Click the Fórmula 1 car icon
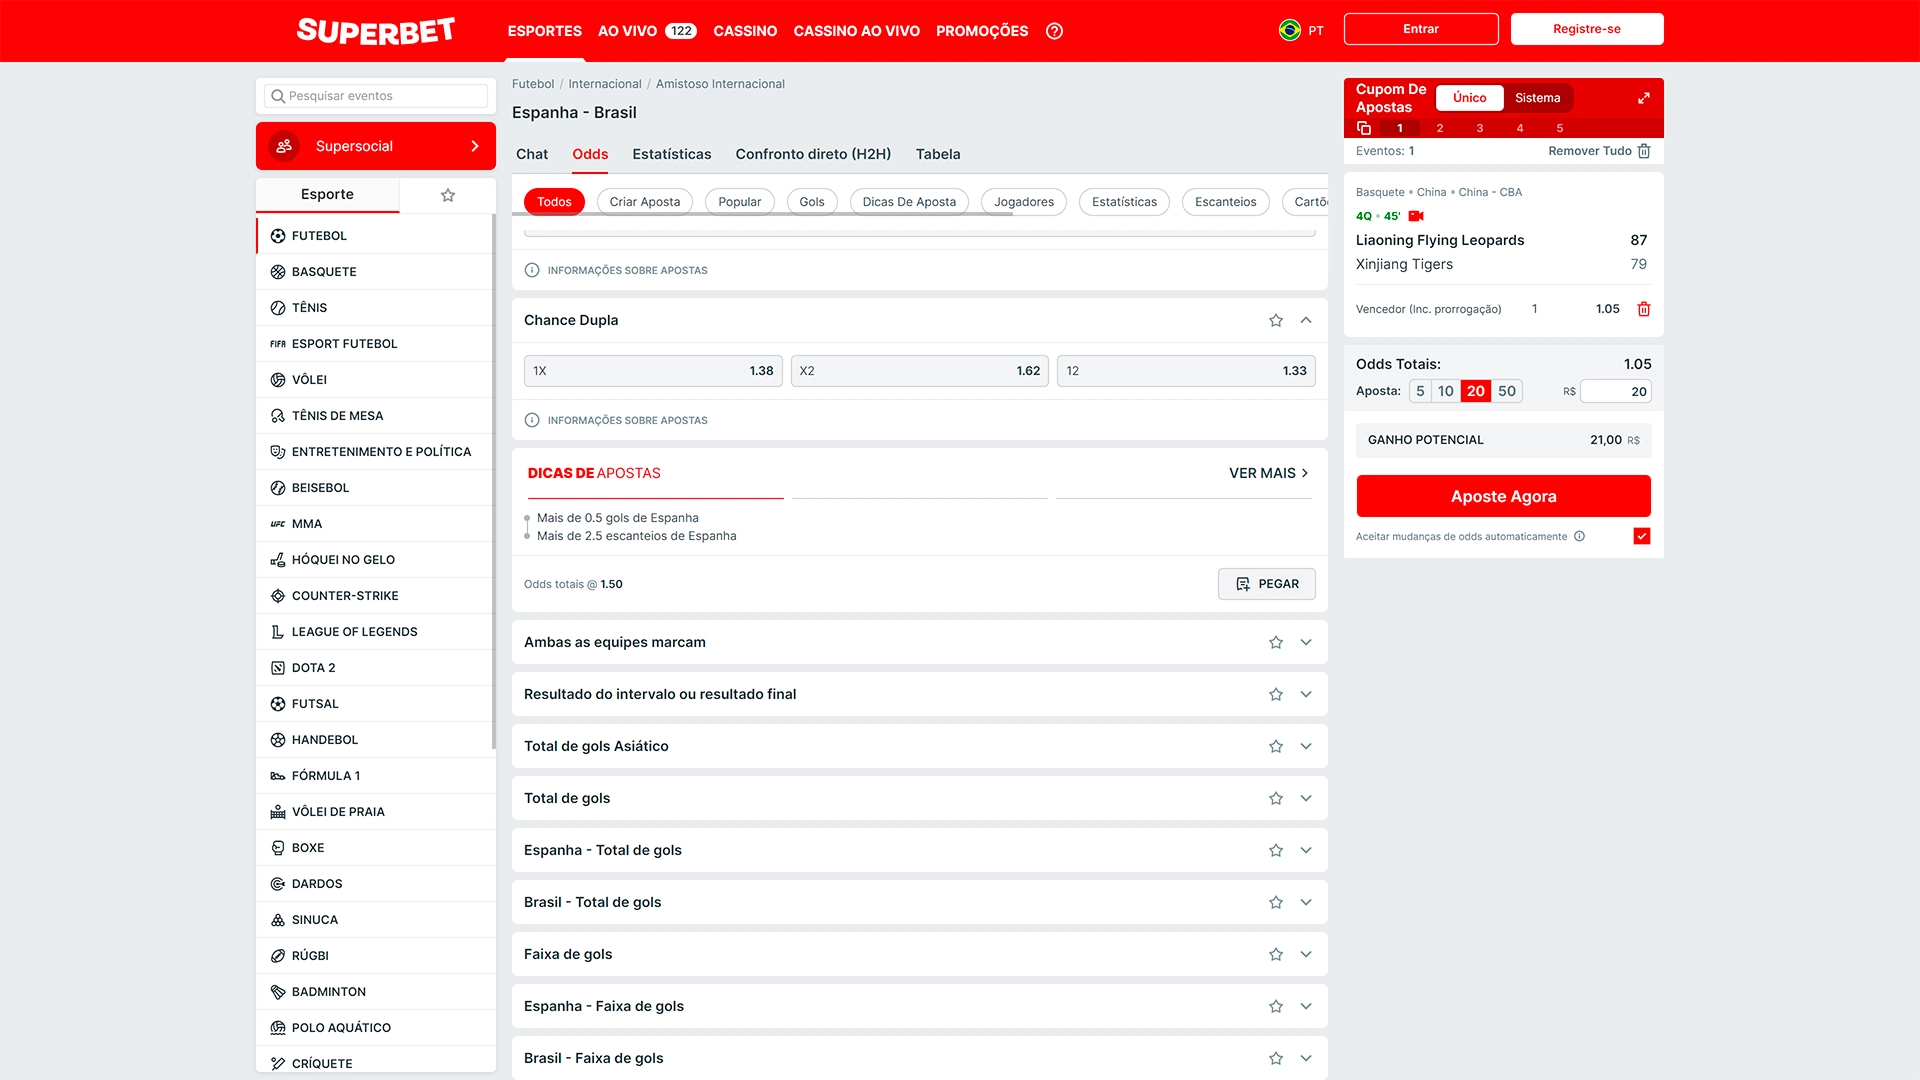 278,776
